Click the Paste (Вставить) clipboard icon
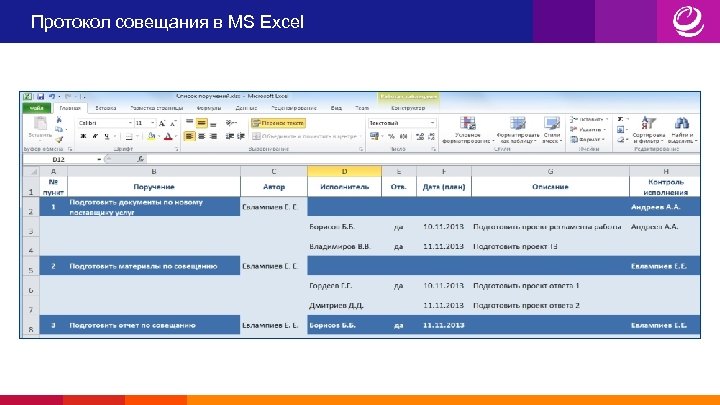Screen dimensions: 720x405 pos(40,123)
